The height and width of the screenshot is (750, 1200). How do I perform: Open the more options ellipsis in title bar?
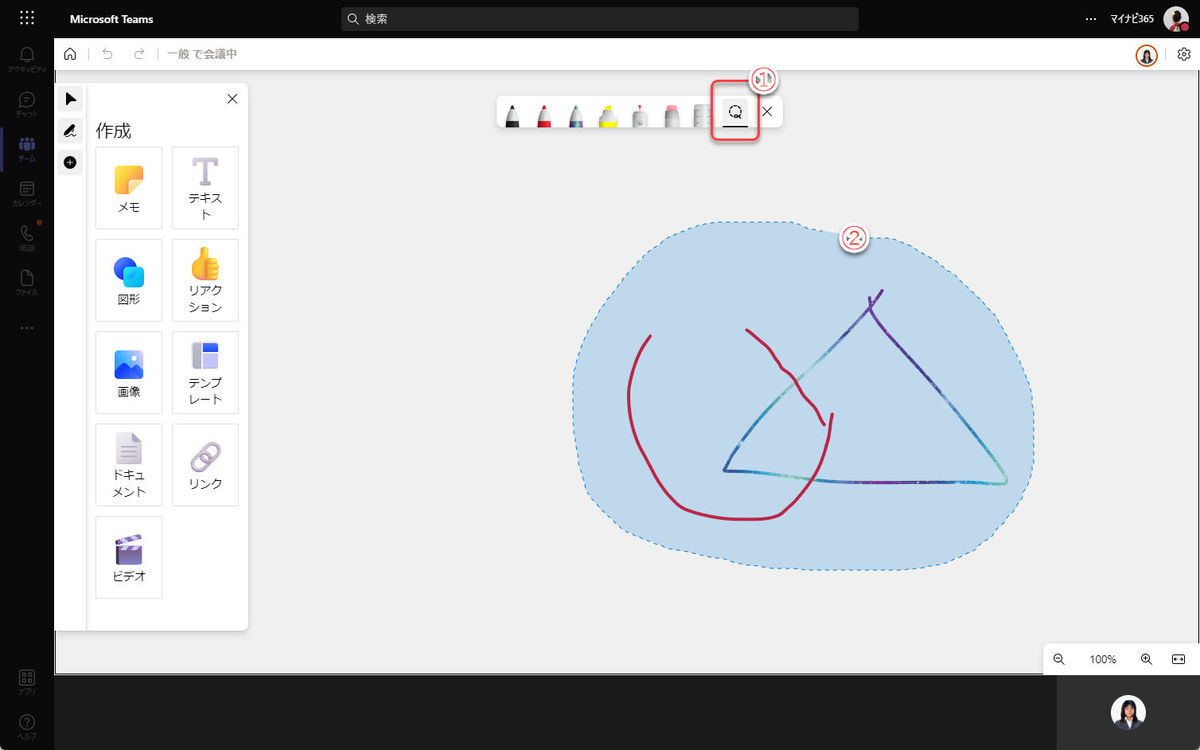(x=1091, y=19)
